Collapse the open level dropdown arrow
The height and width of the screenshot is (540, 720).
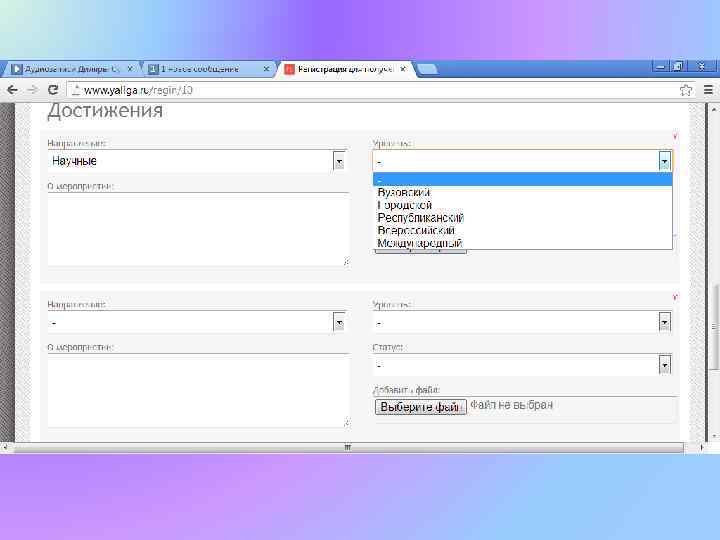coord(664,161)
